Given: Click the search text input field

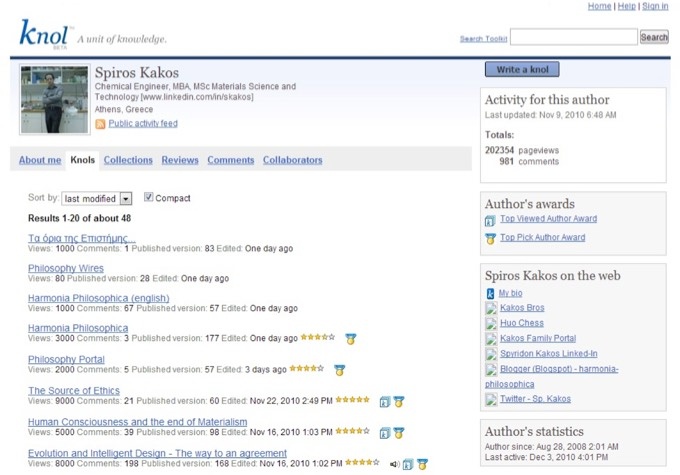Looking at the screenshot, I should coord(573,37).
